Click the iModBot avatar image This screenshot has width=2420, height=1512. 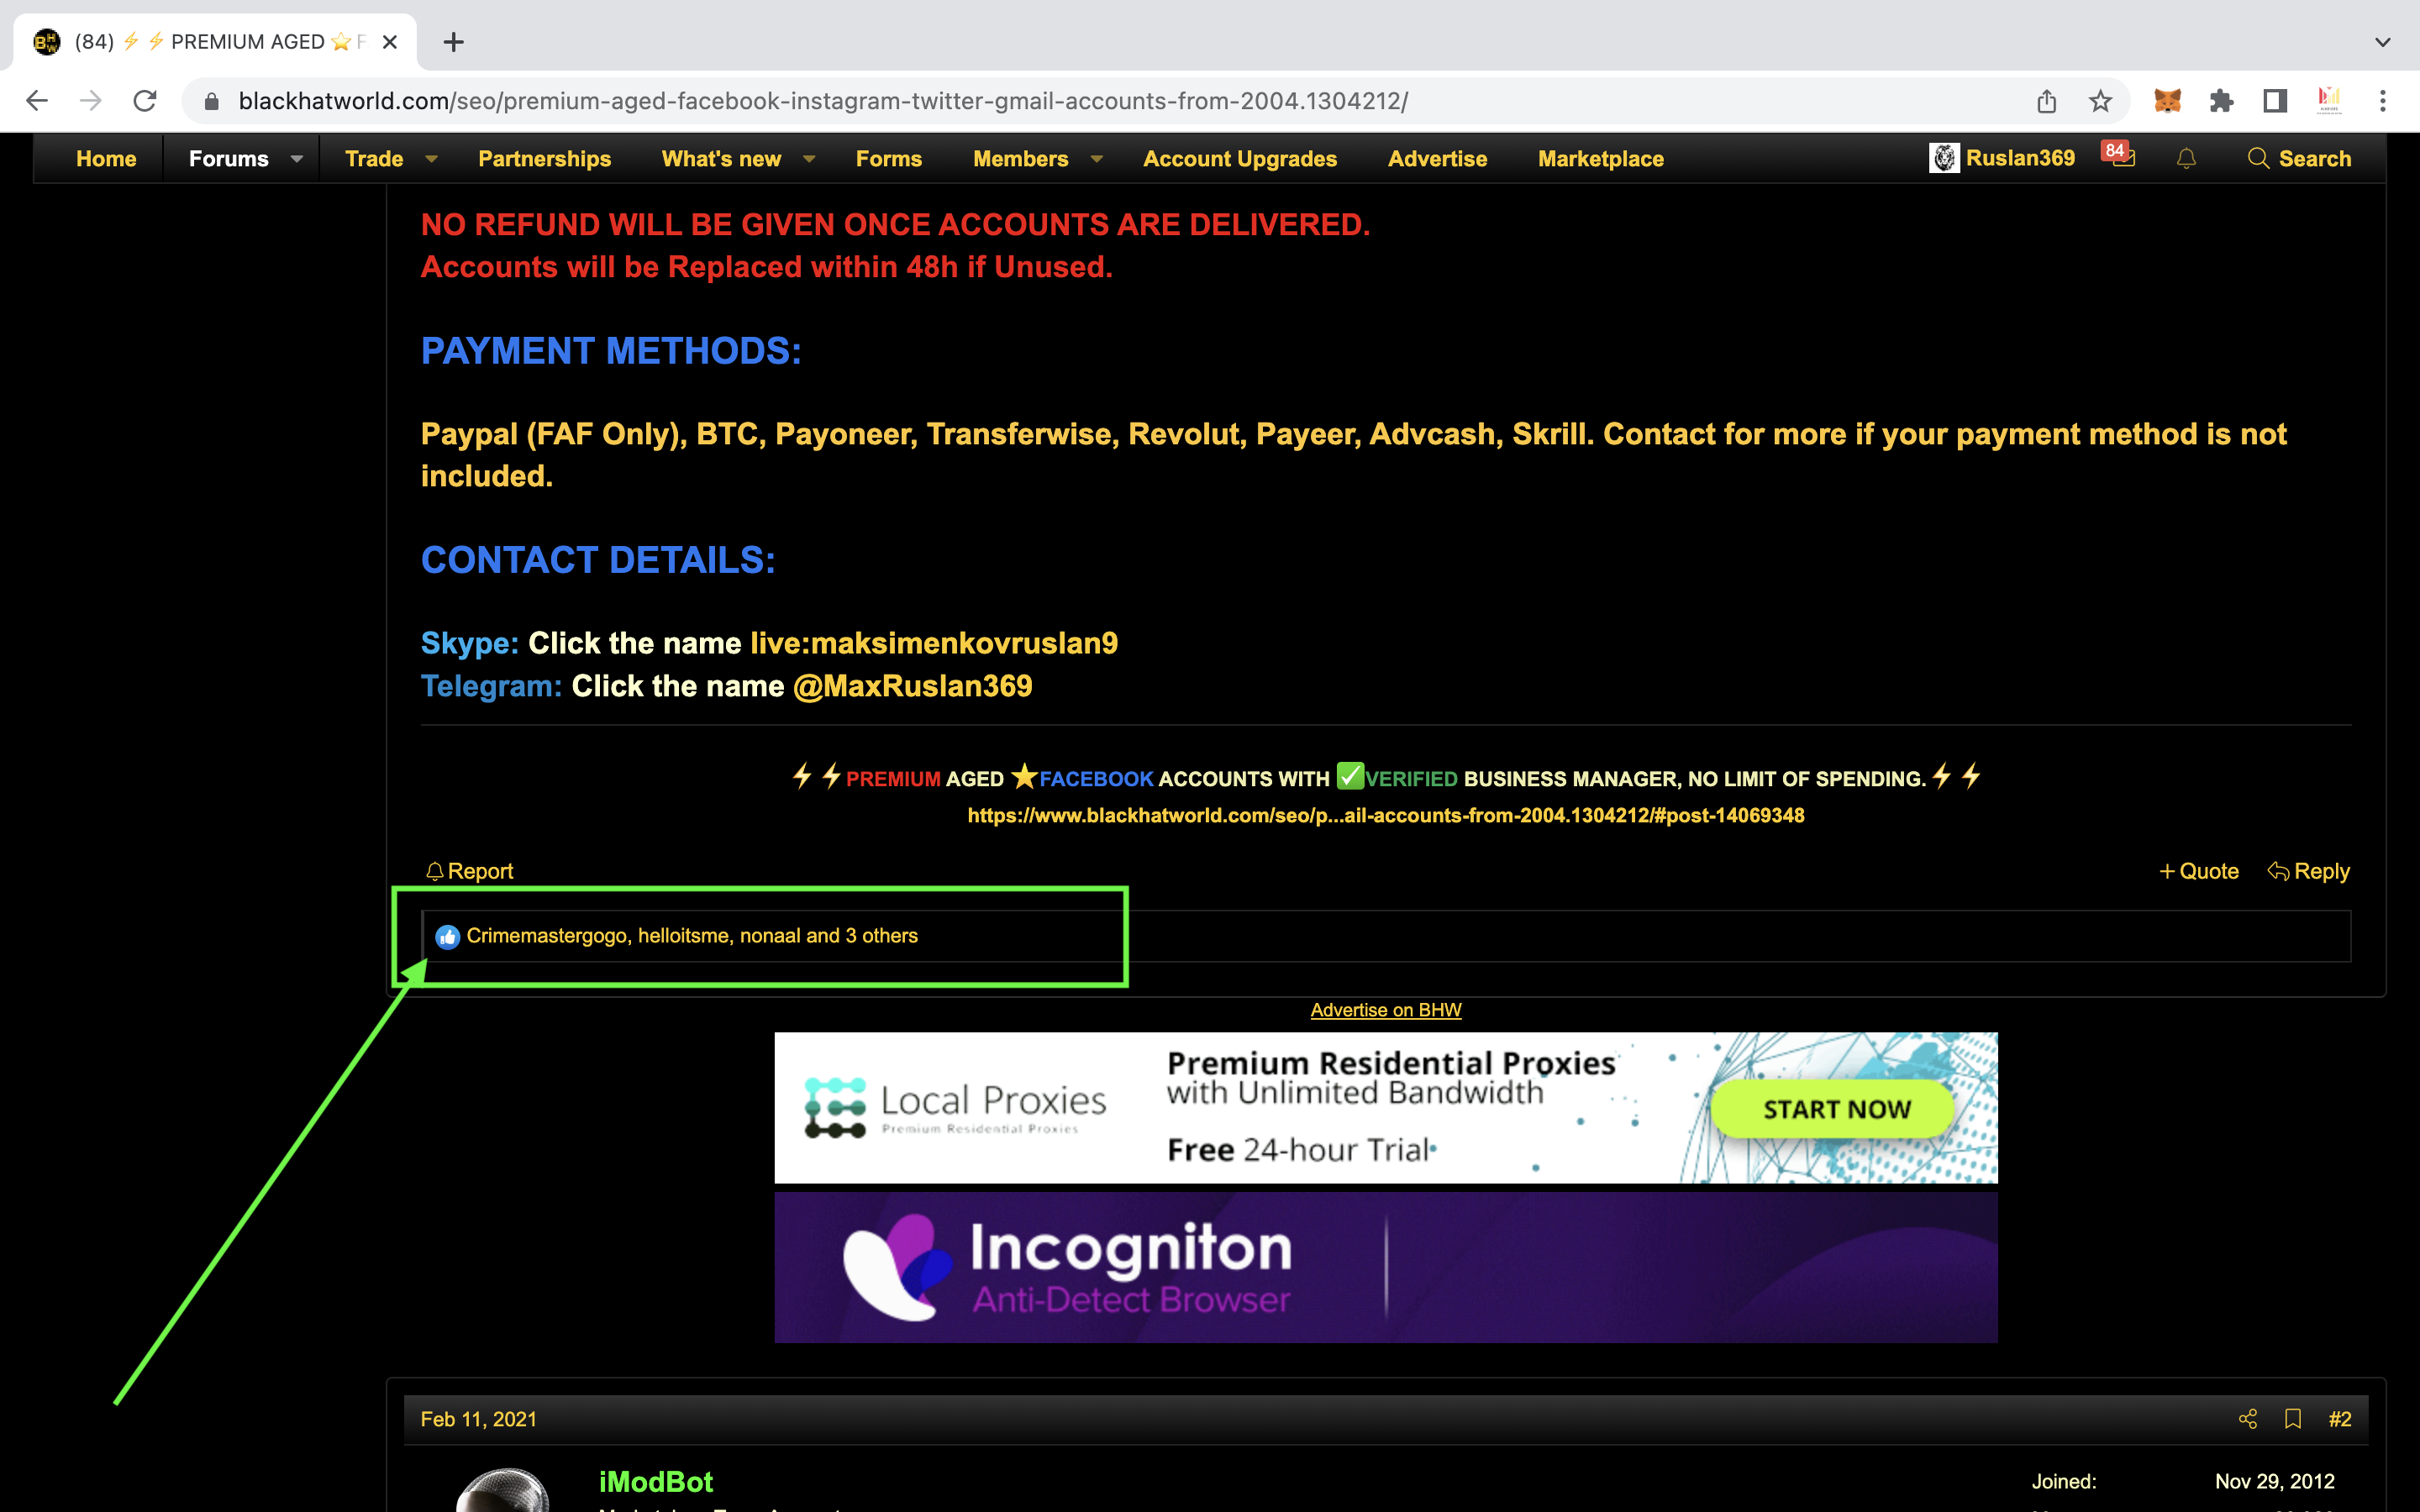pos(503,1490)
